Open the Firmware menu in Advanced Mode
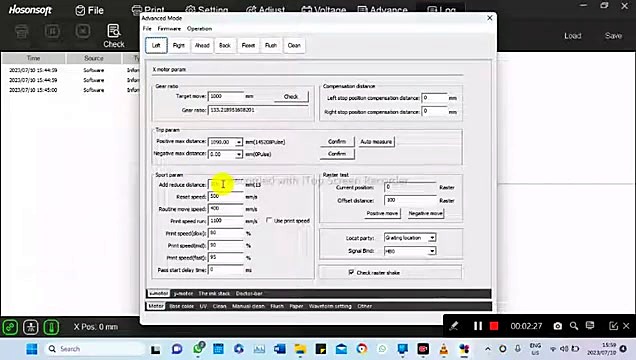 tap(169, 29)
